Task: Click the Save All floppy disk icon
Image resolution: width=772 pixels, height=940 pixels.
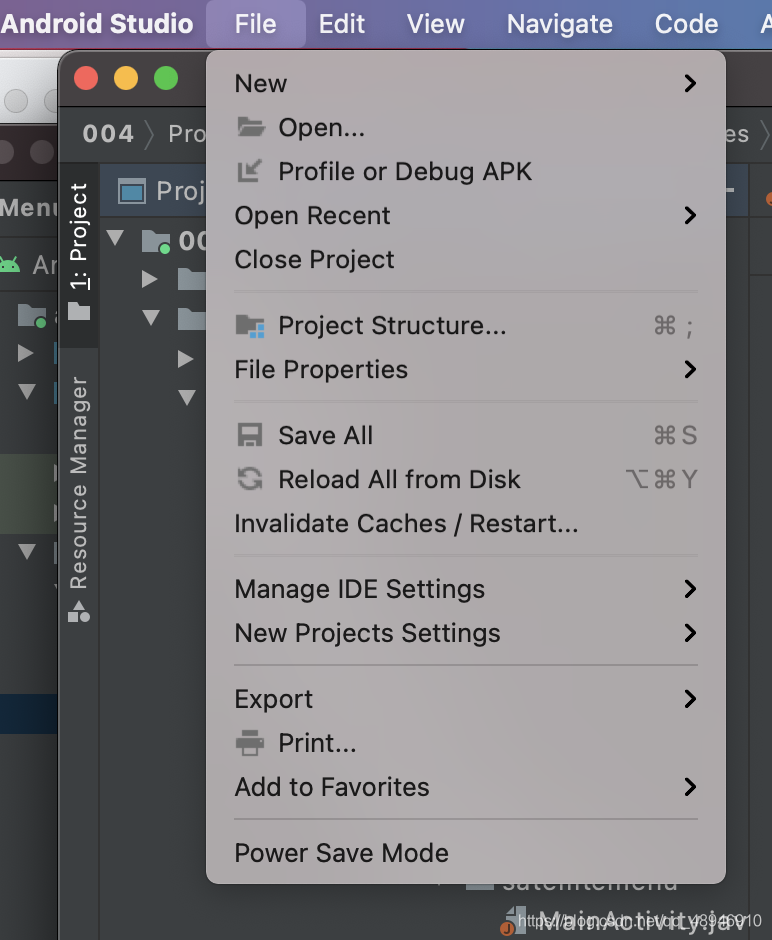Action: pyautogui.click(x=250, y=435)
